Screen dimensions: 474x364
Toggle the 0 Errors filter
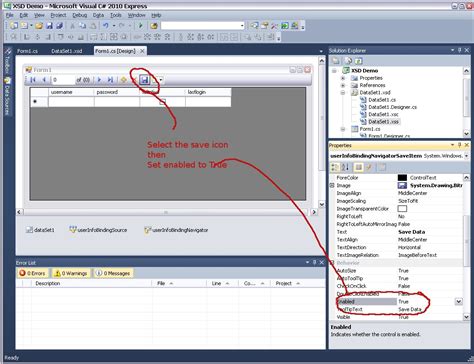[x=32, y=273]
